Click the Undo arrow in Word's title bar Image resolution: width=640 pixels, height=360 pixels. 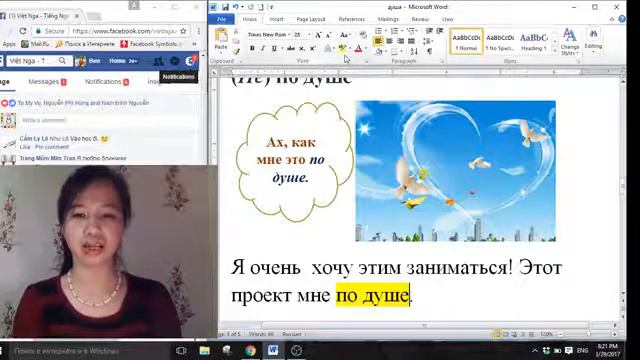coord(236,7)
